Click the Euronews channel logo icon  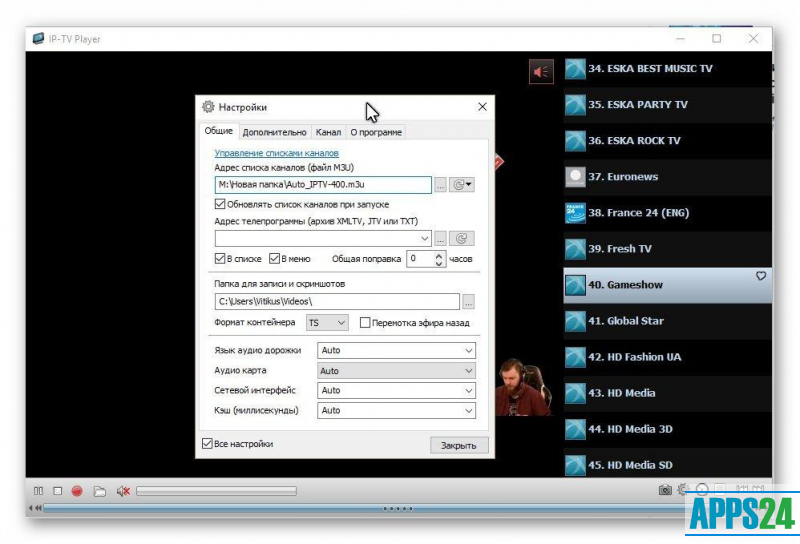[575, 177]
